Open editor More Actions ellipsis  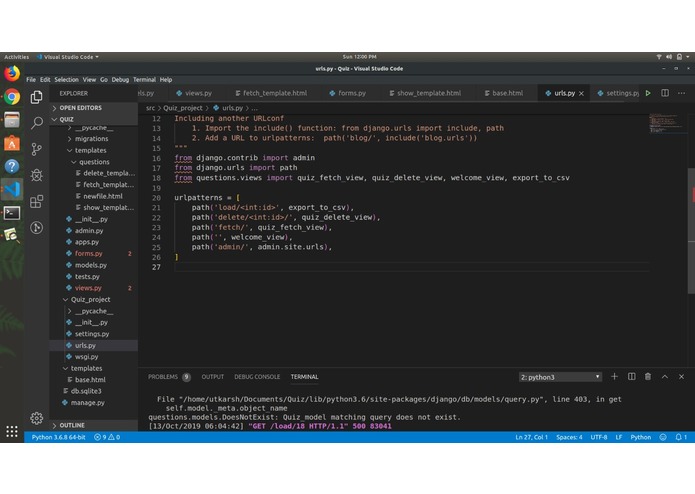tap(682, 93)
